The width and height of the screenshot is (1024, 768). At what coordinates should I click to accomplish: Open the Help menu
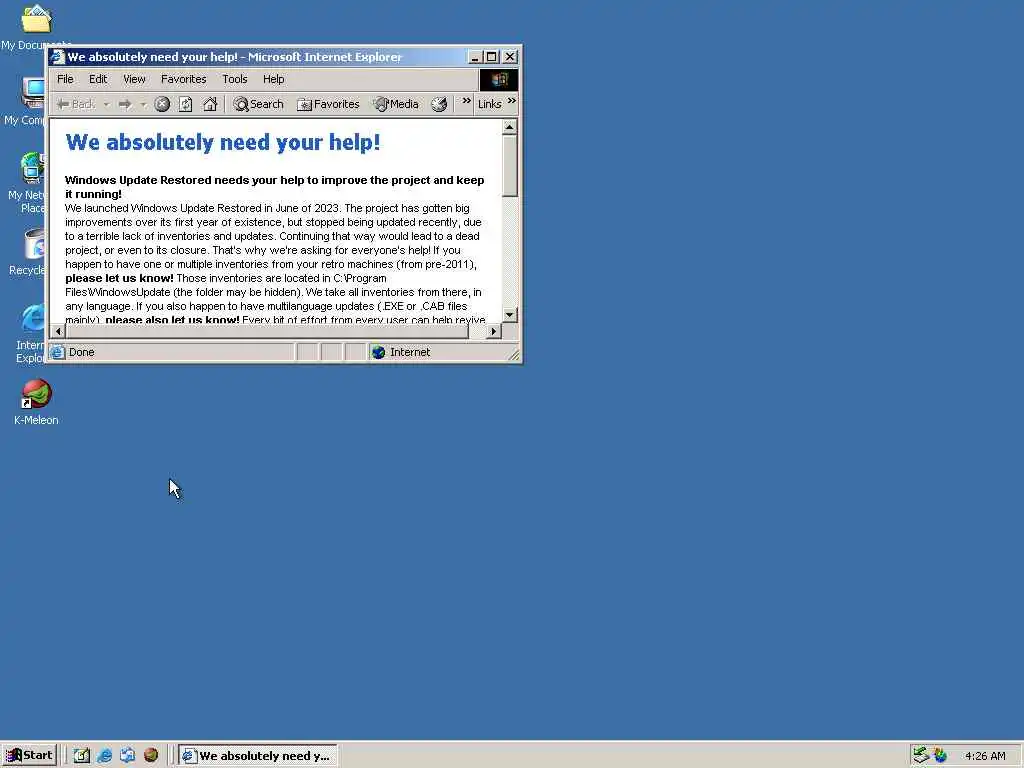pyautogui.click(x=274, y=79)
